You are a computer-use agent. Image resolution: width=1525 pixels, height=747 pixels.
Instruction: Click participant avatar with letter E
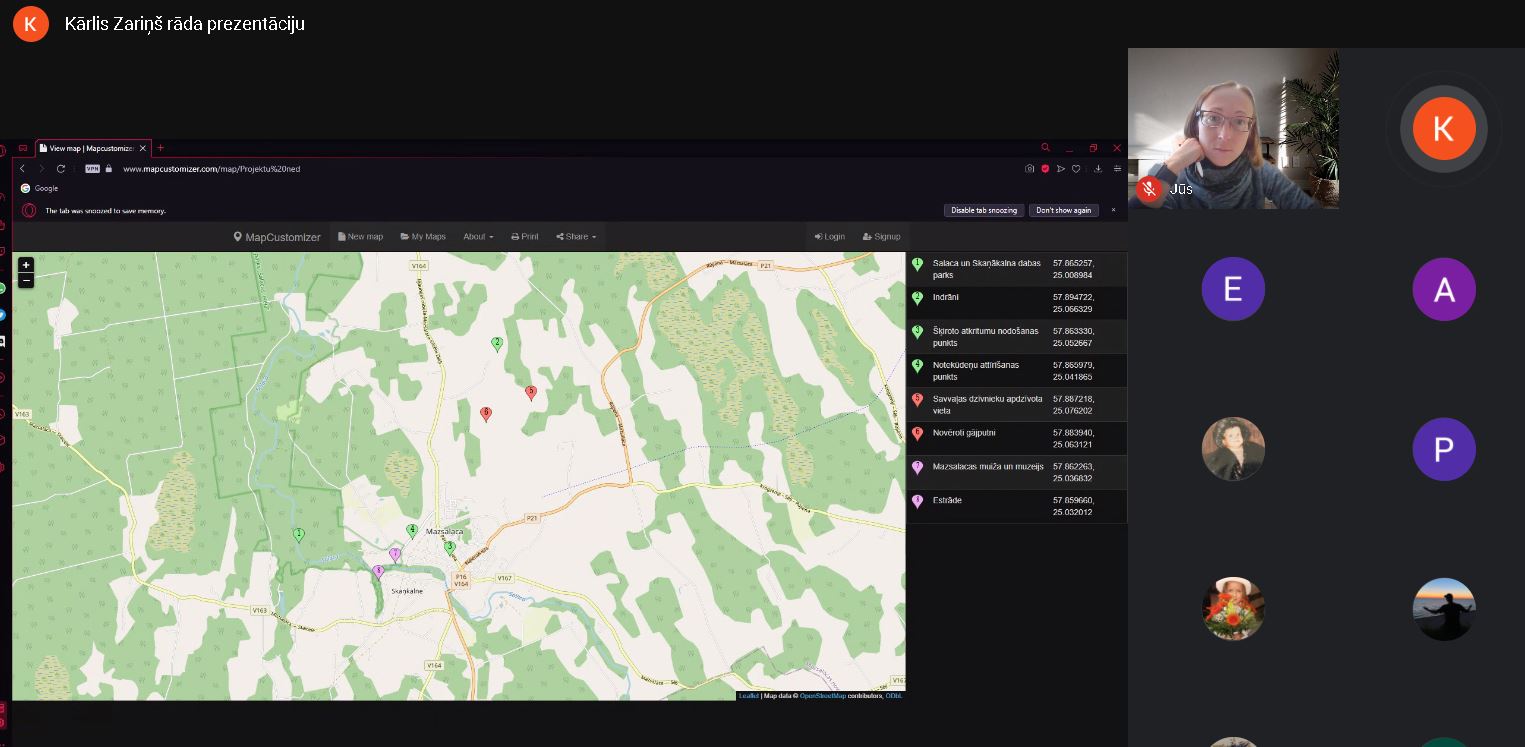1233,289
